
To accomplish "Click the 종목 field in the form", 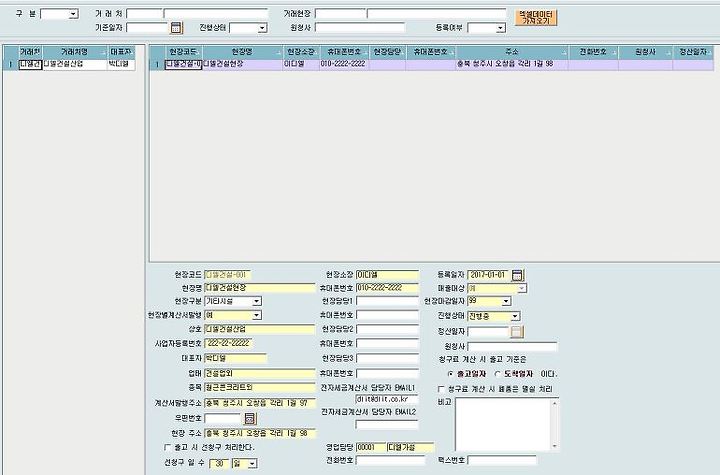I will (x=260, y=388).
